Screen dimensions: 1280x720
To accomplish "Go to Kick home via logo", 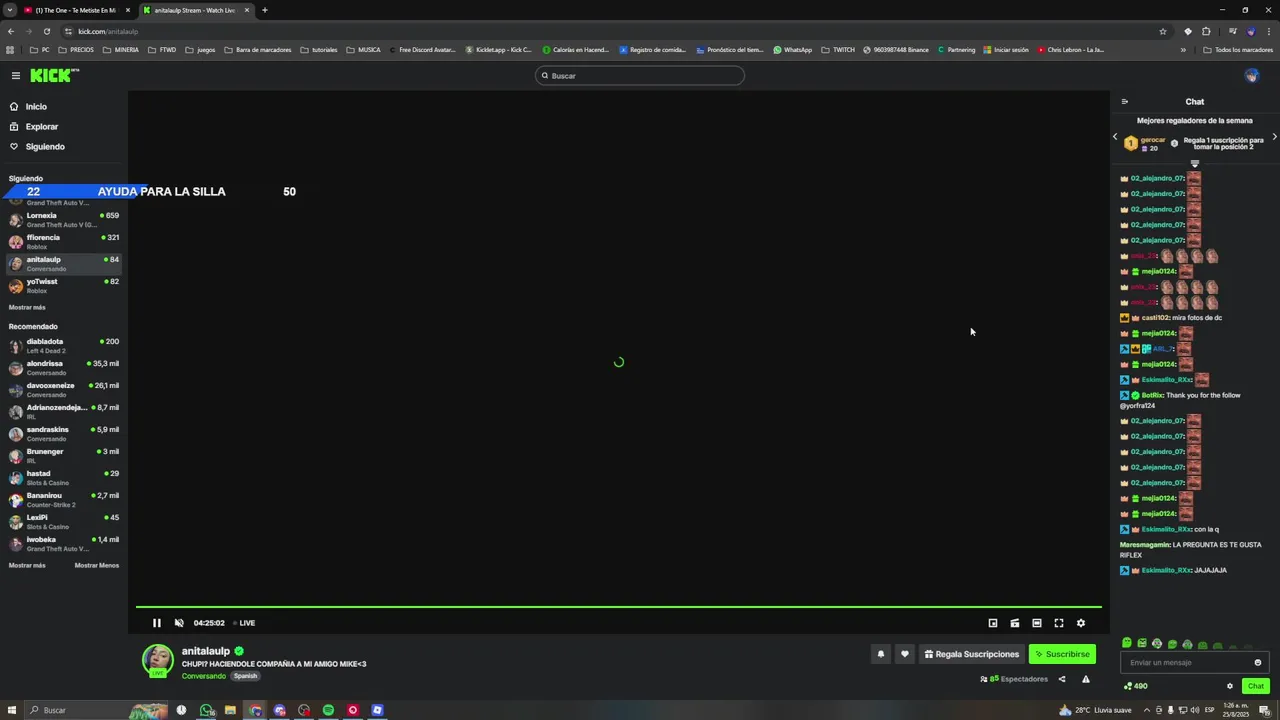I will [52, 75].
